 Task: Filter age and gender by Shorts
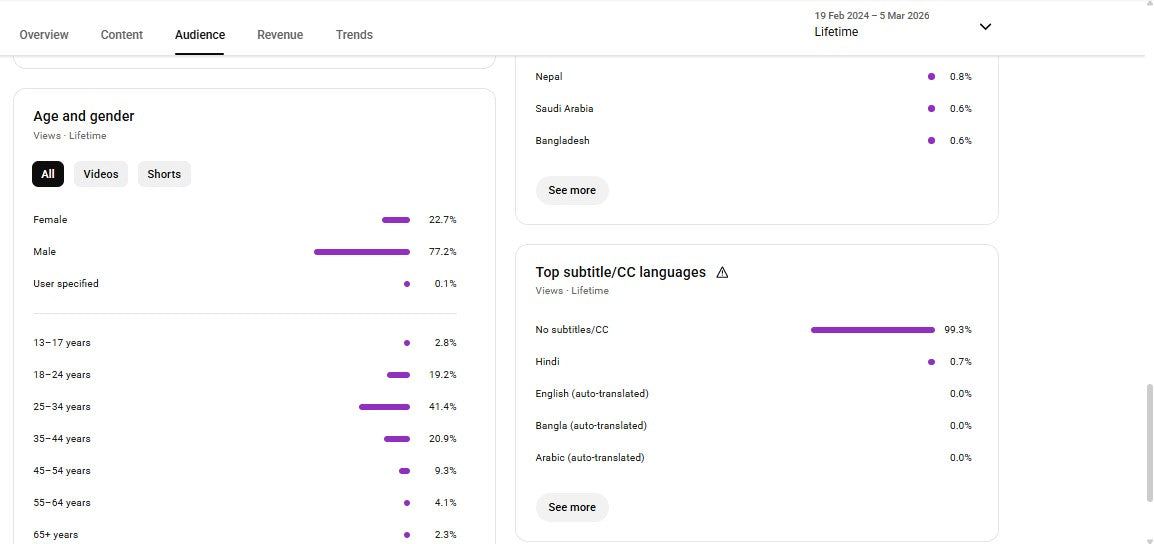coord(164,174)
